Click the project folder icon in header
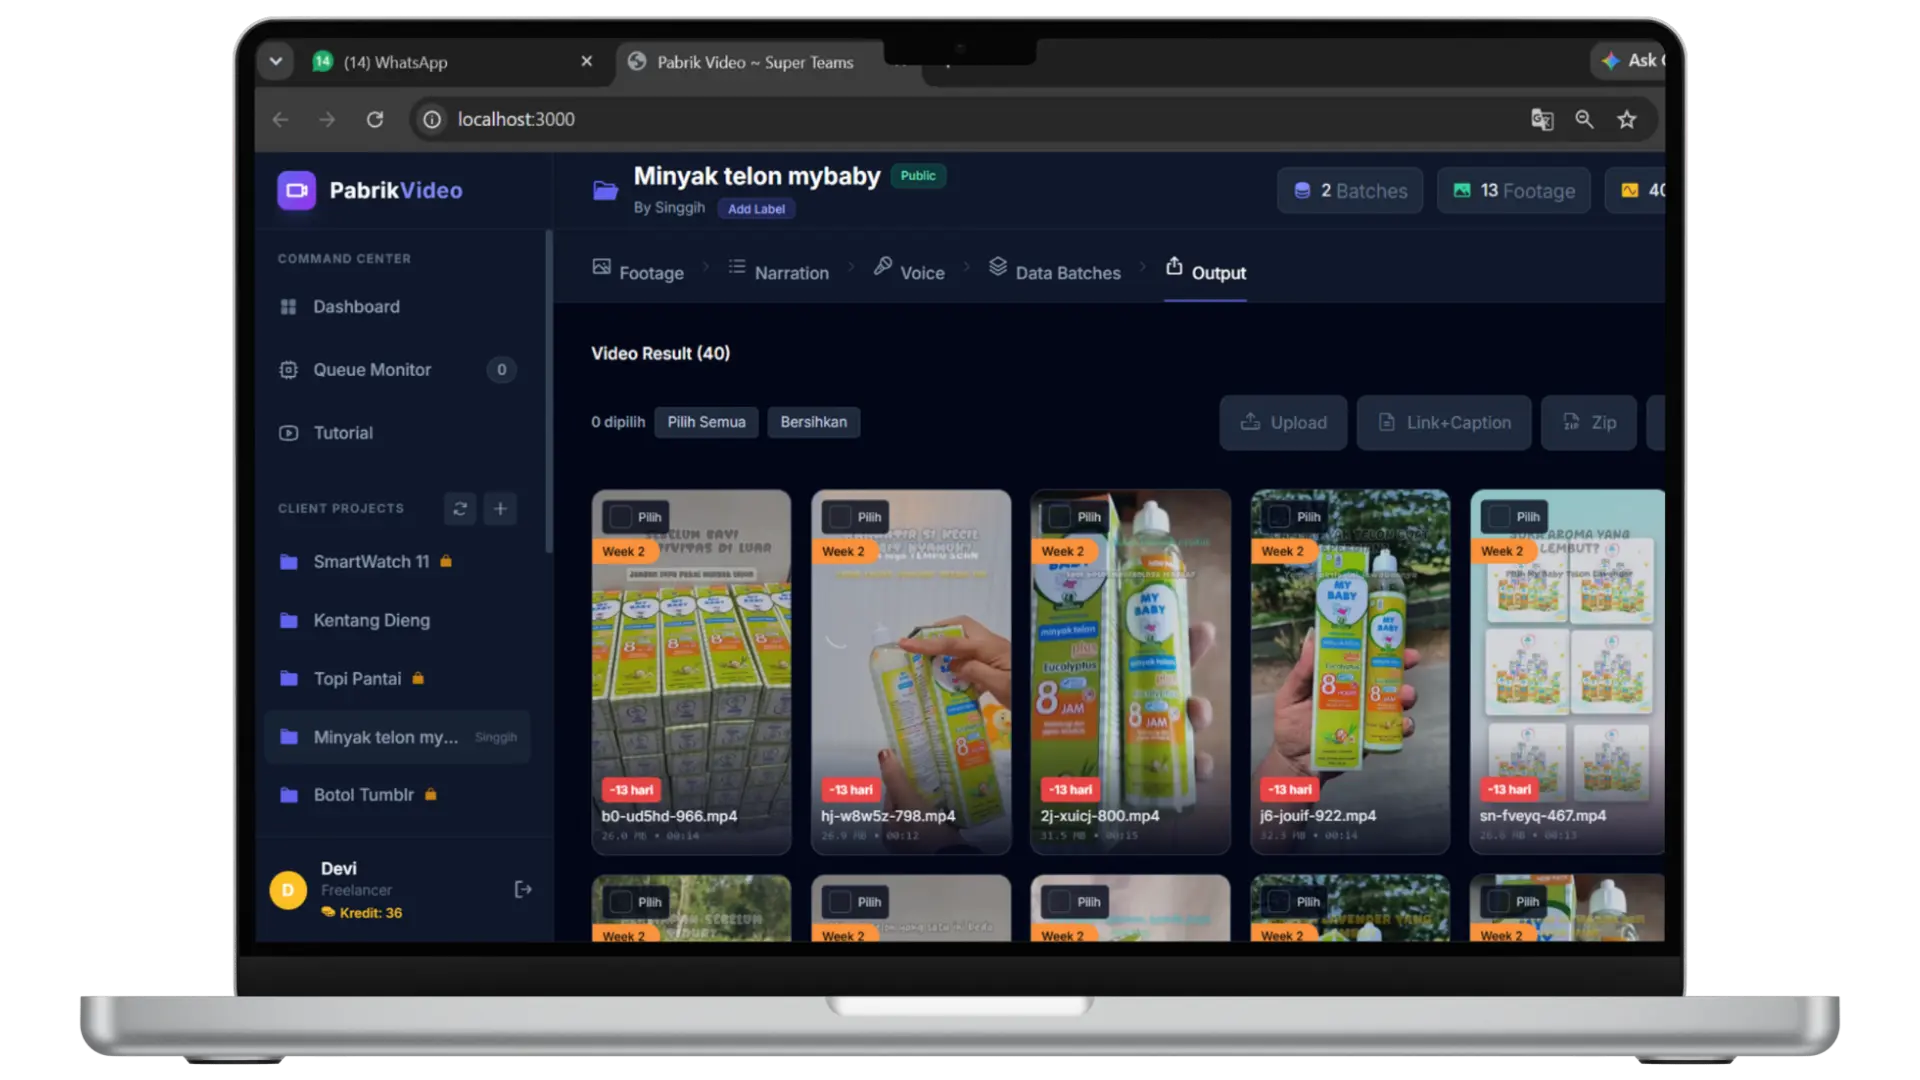Image resolution: width=1920 pixels, height=1080 pixels. (x=605, y=190)
